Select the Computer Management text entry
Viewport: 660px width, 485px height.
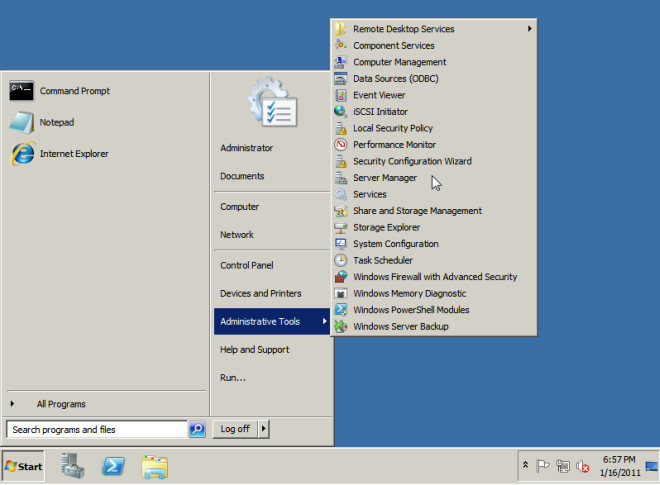coord(400,62)
